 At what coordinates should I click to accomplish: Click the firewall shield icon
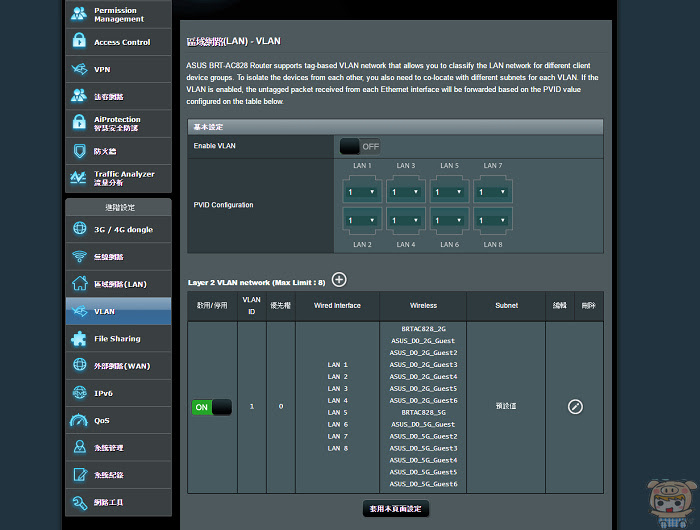point(79,151)
